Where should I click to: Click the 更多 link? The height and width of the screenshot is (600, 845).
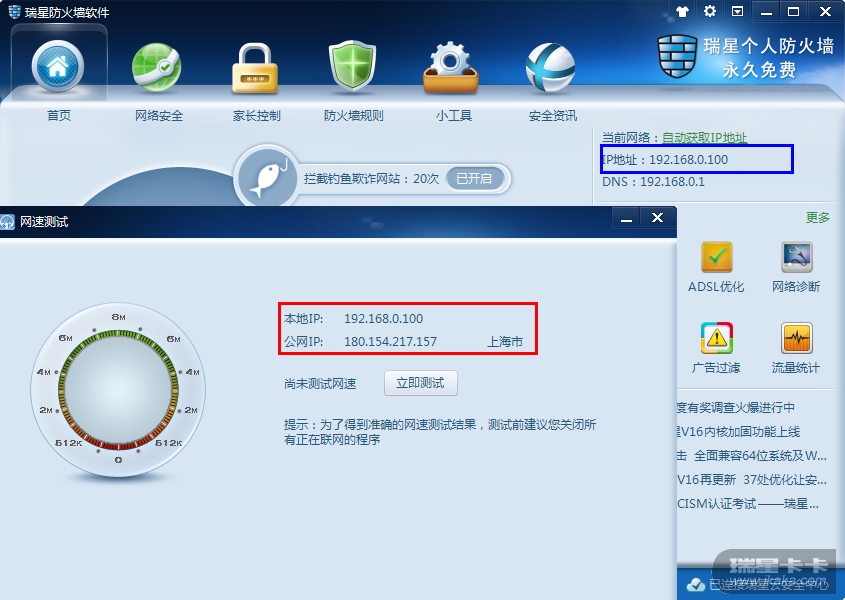[818, 217]
